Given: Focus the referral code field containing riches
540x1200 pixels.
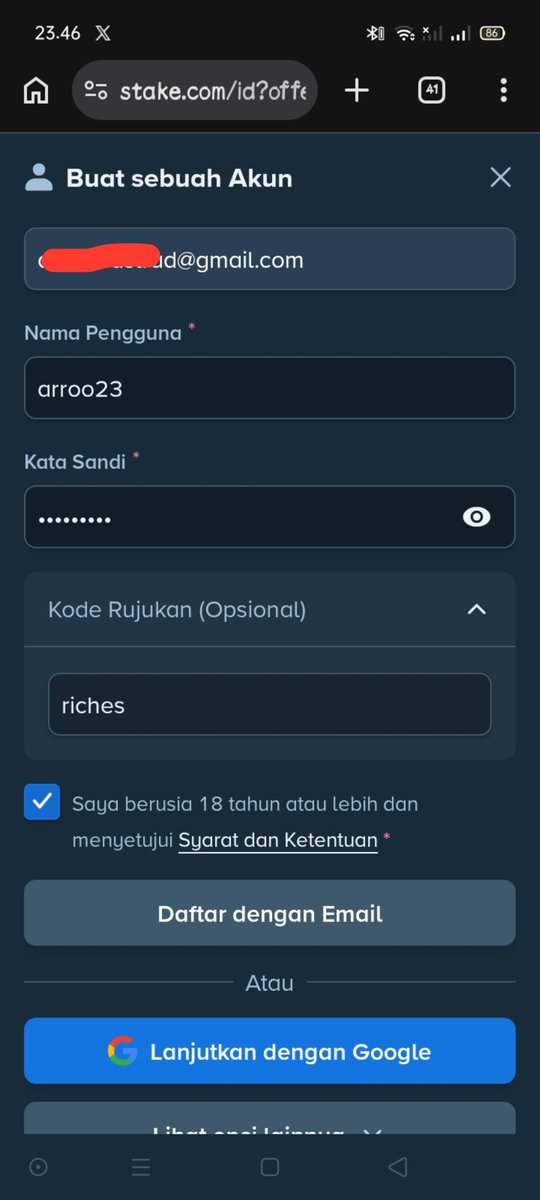Looking at the screenshot, I should click(x=270, y=705).
